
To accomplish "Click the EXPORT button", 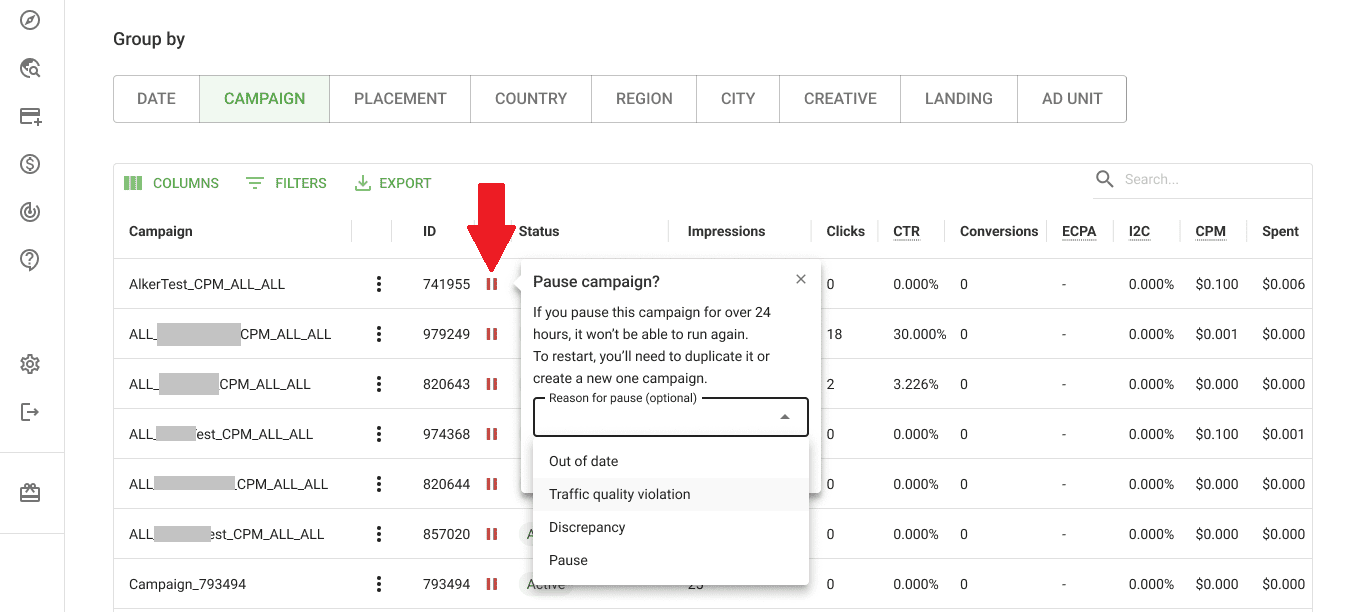I will (393, 183).
